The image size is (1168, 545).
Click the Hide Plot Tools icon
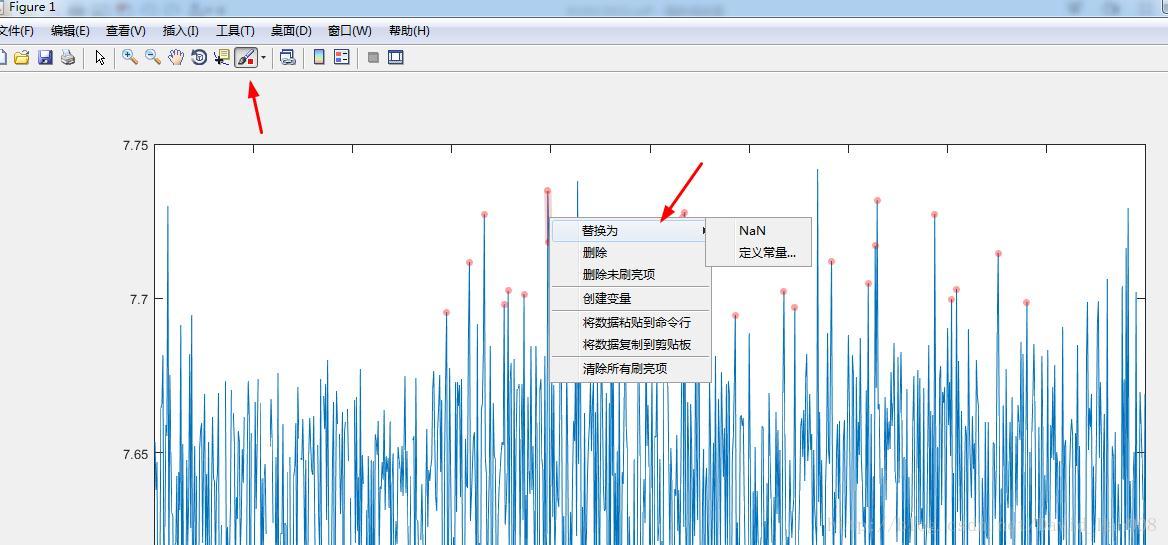tap(374, 57)
